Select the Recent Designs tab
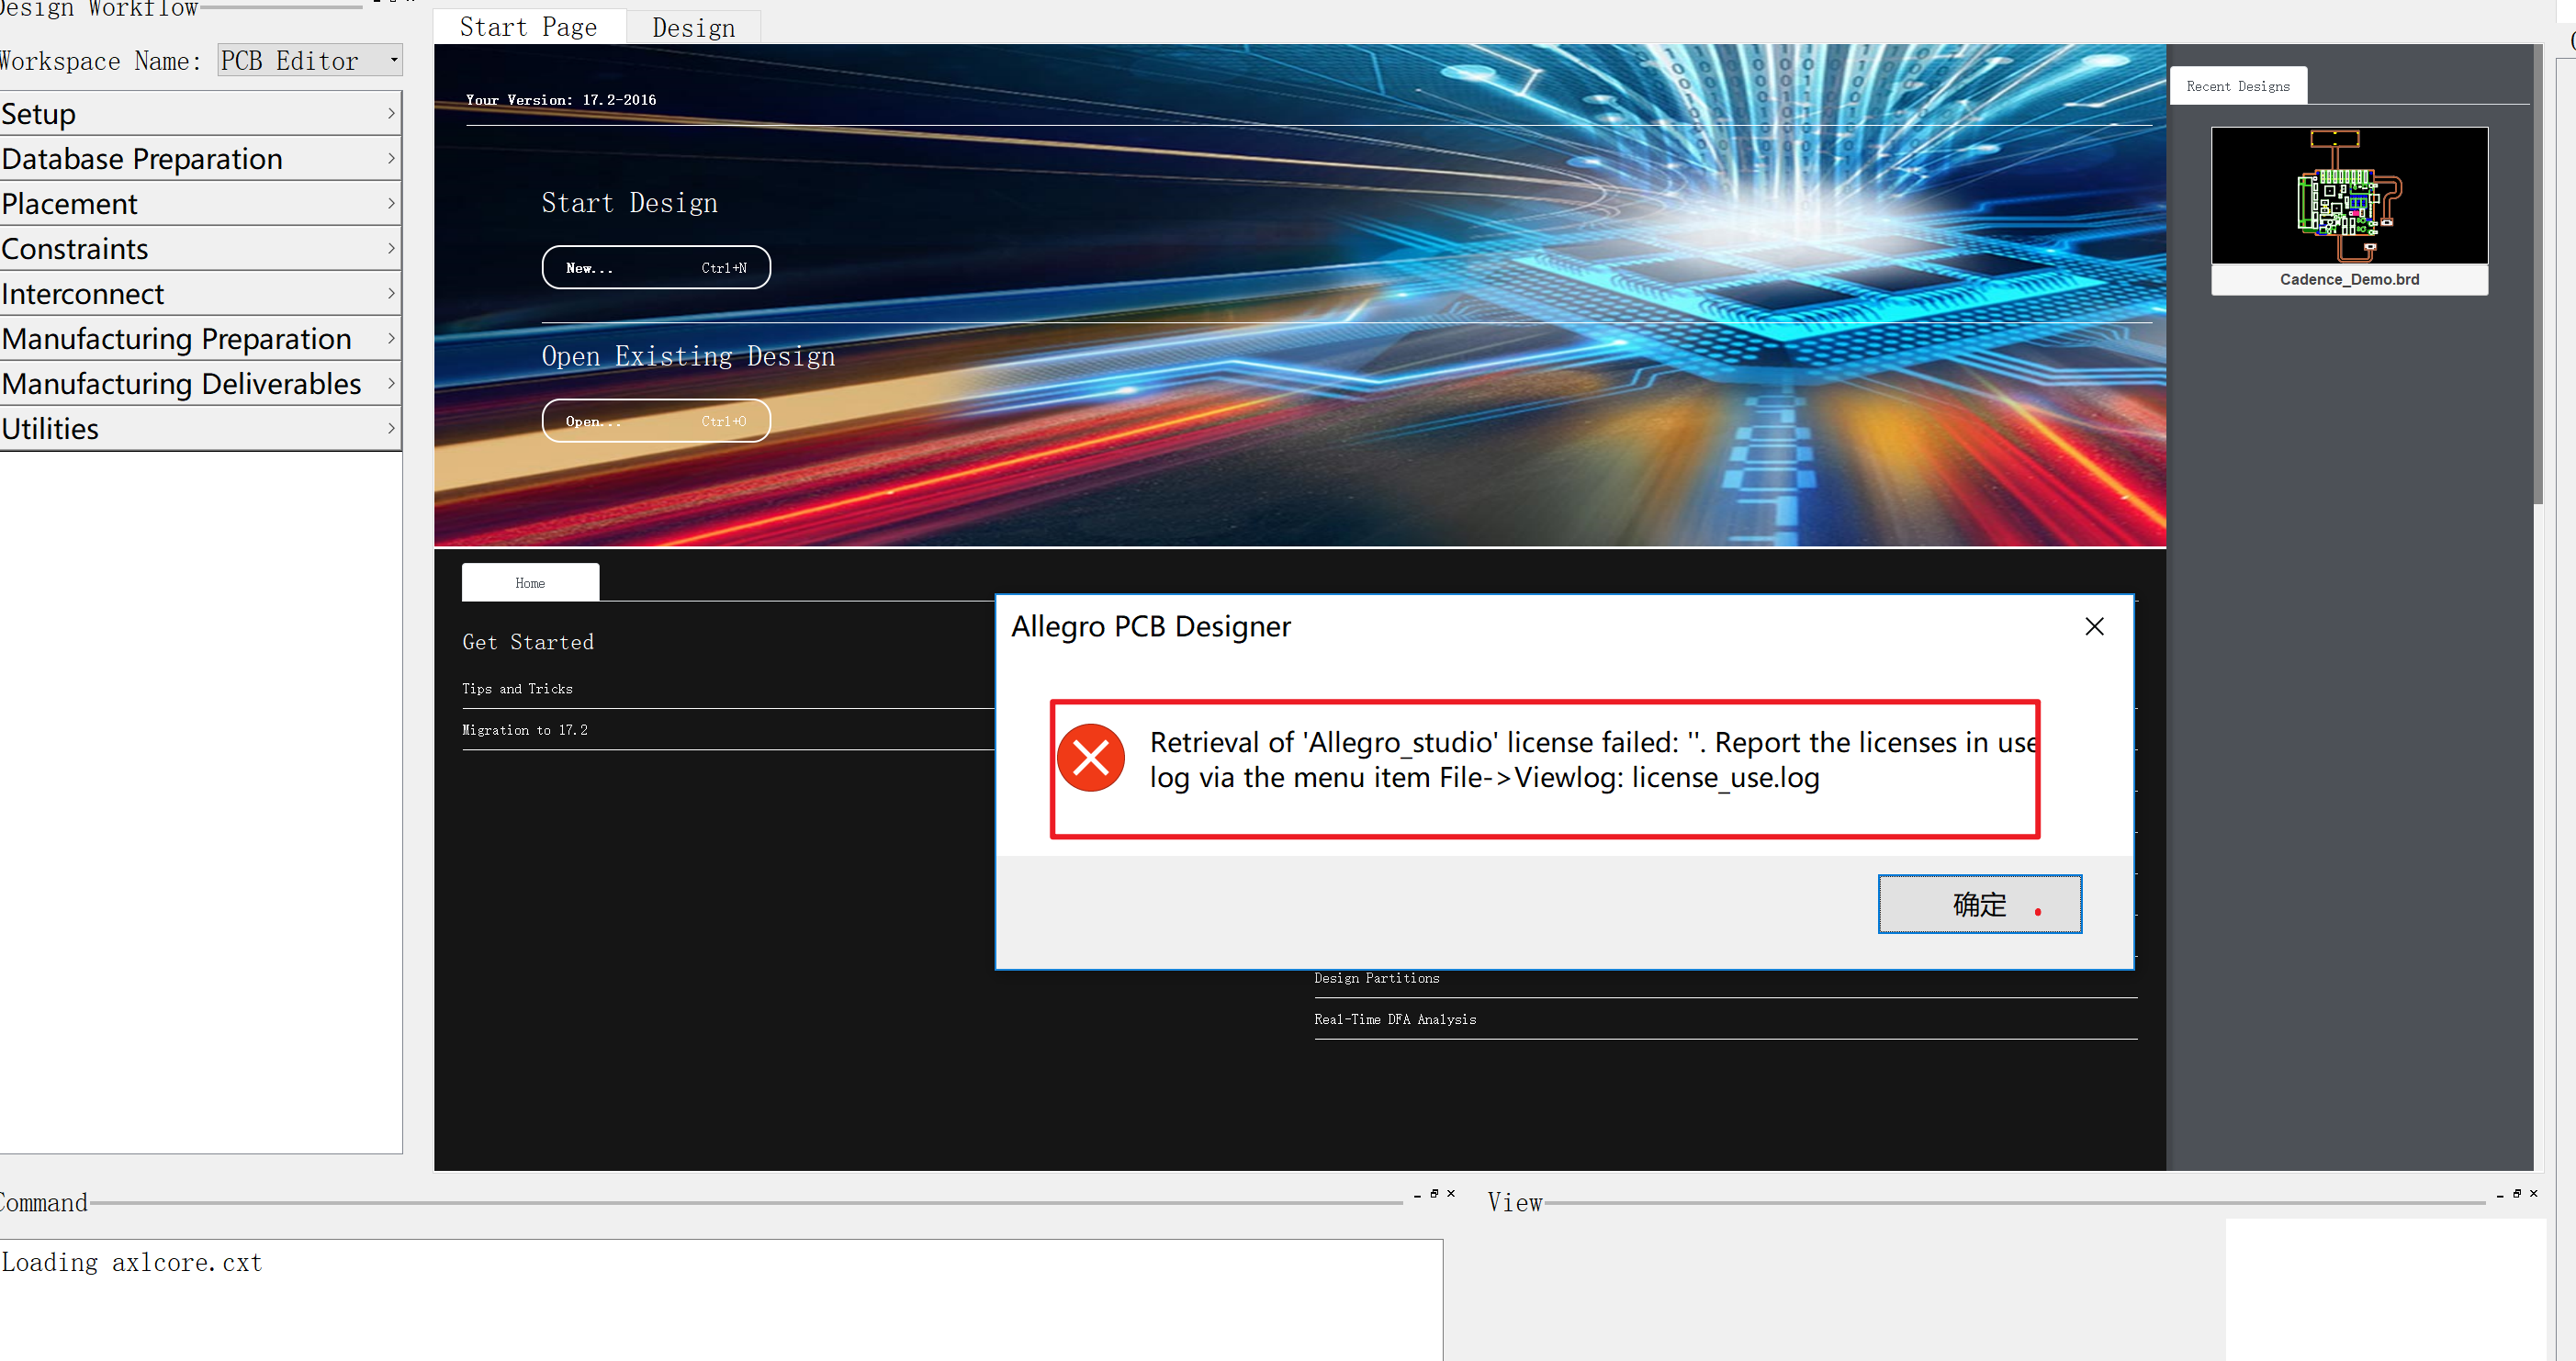Screen dimensions: 2576x1361 click(x=2237, y=86)
